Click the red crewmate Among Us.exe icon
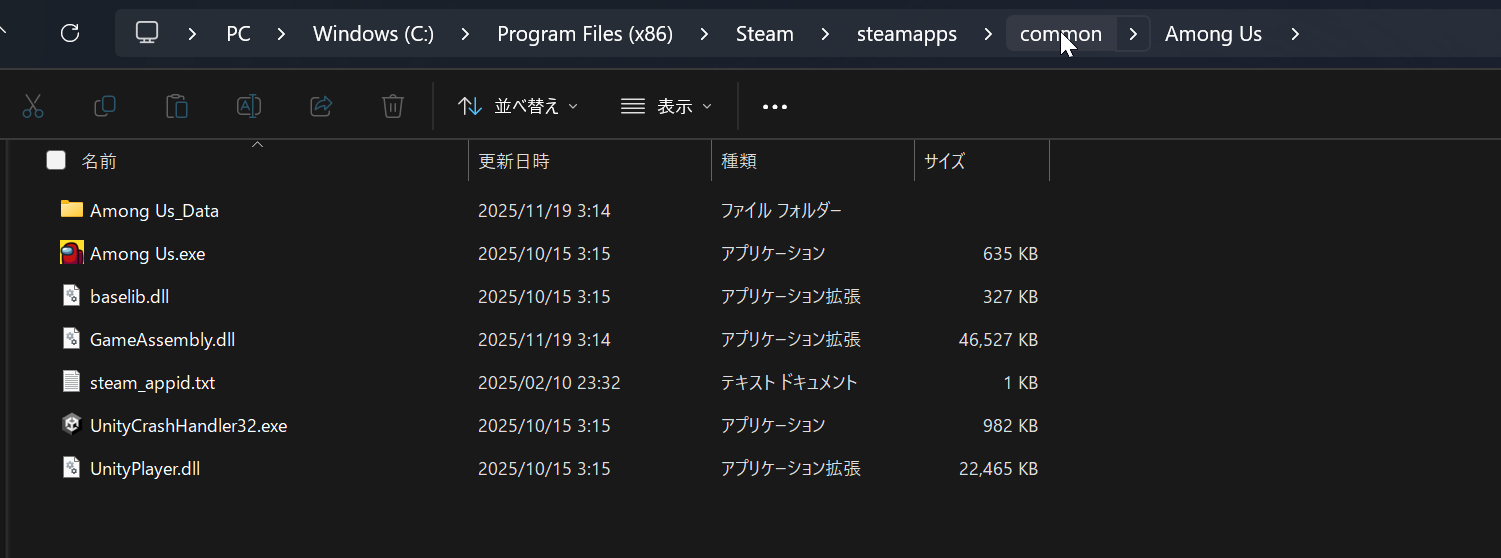 71,252
